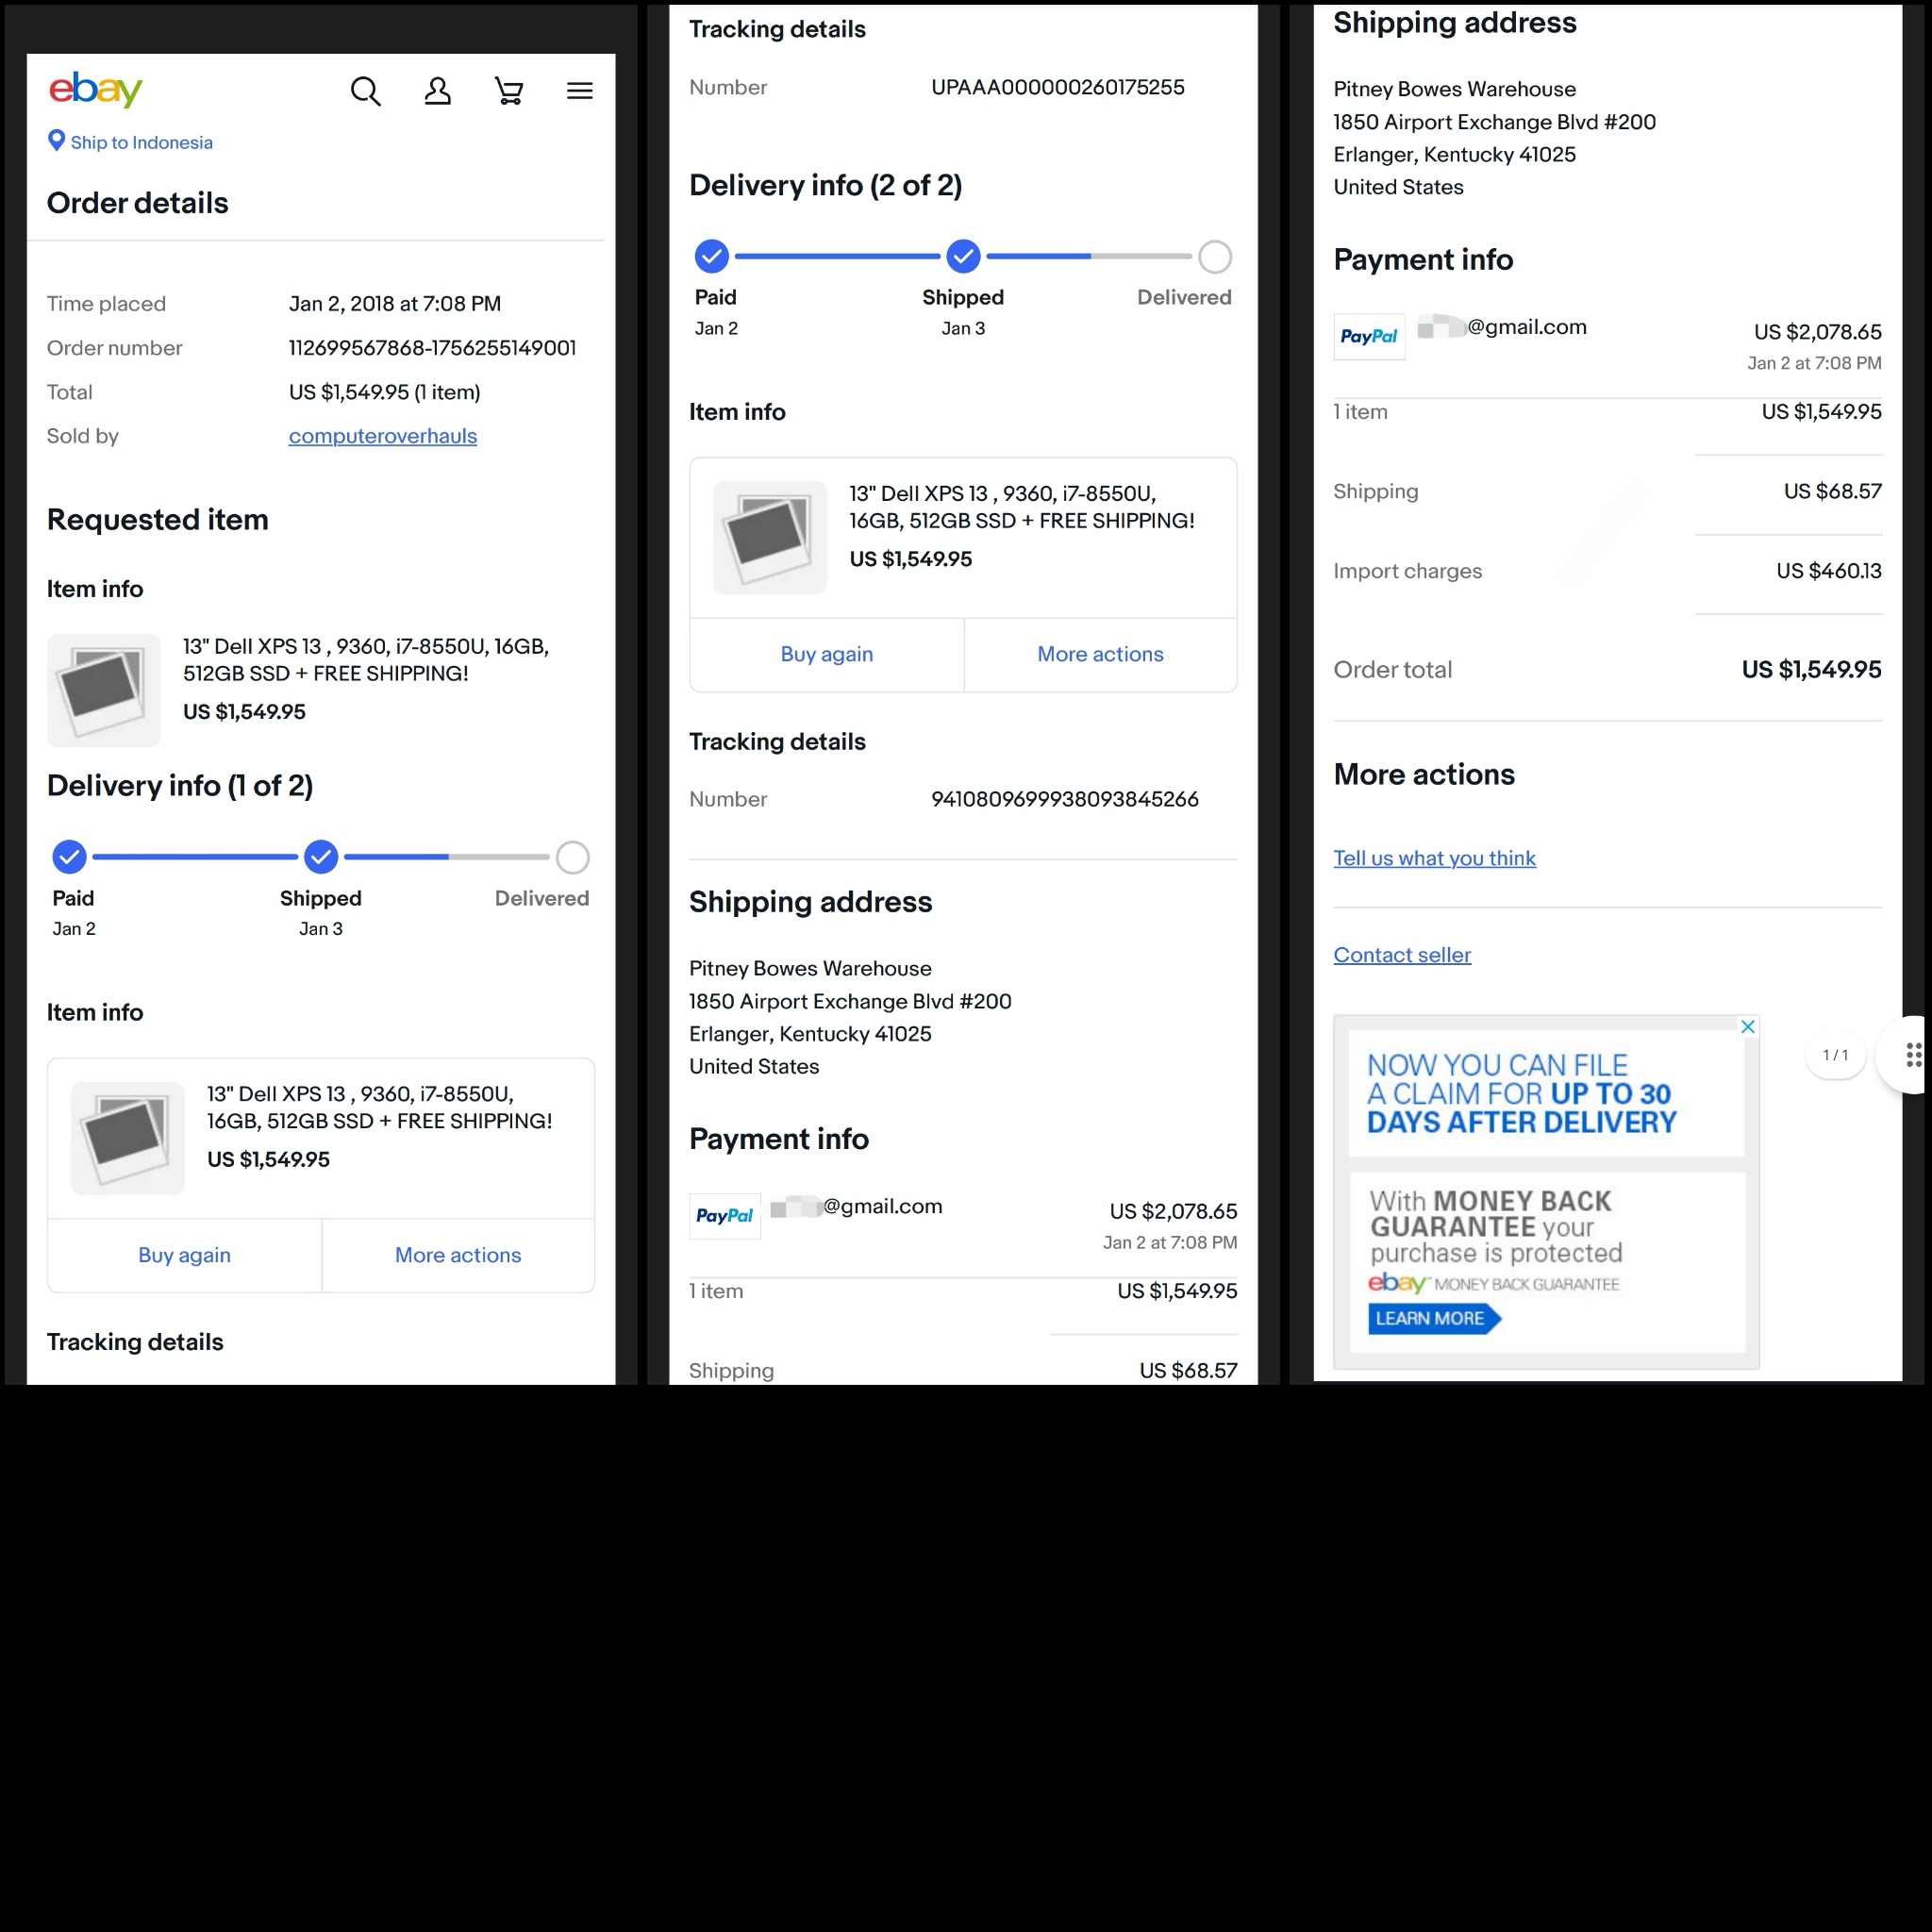Click the Requested item Dell XPS thumbnail
Viewport: 1932px width, 1932px height.
tap(104, 690)
